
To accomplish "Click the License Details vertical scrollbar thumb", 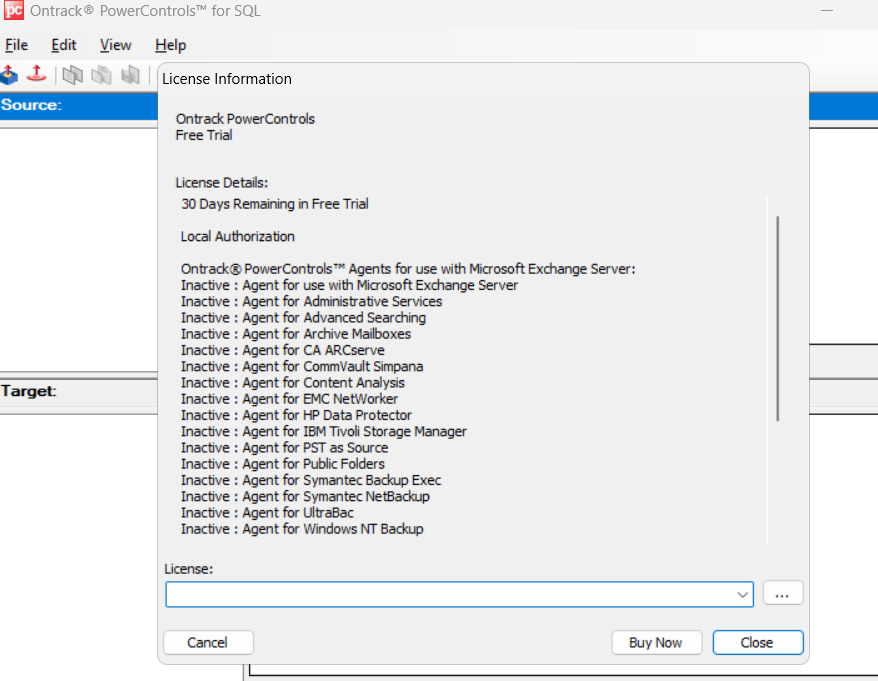I will point(778,318).
